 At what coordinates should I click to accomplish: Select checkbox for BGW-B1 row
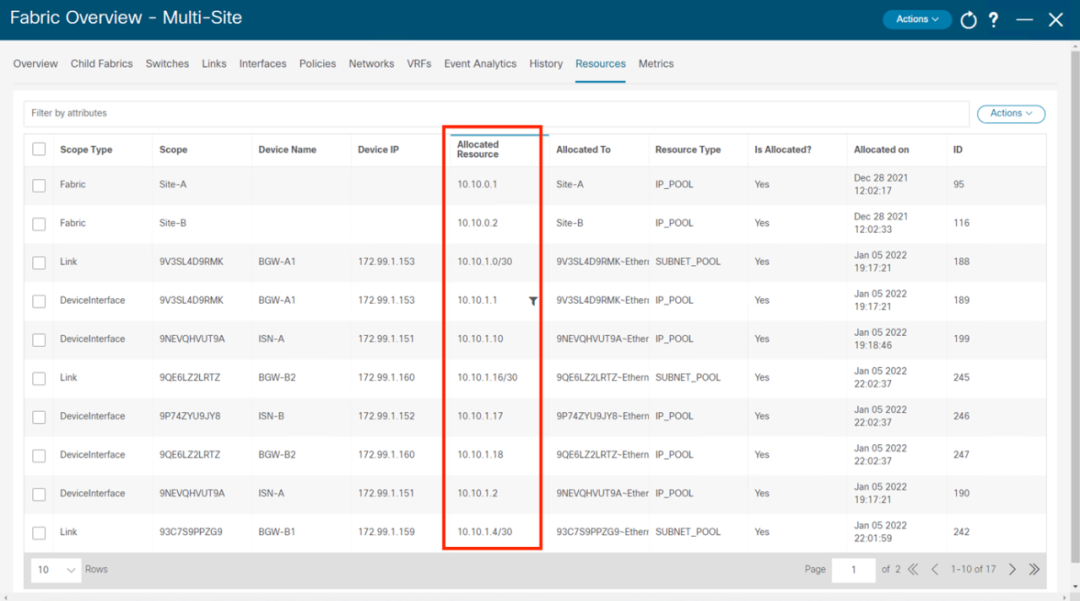pos(39,532)
